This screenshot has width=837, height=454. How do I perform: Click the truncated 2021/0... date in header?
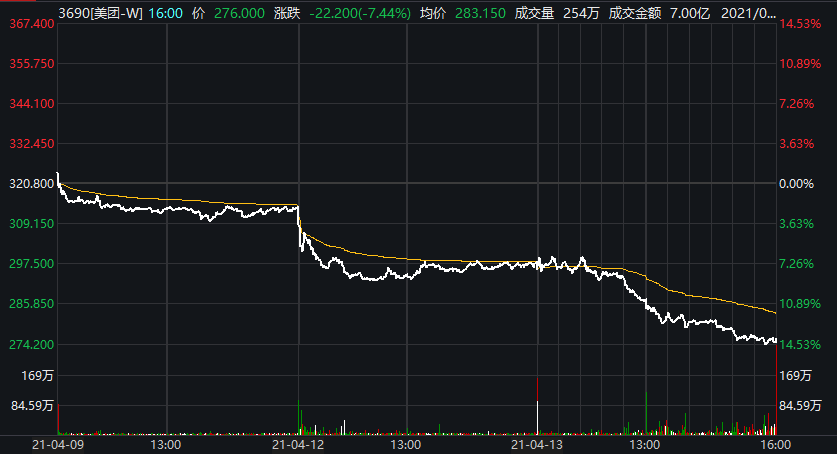pos(748,13)
